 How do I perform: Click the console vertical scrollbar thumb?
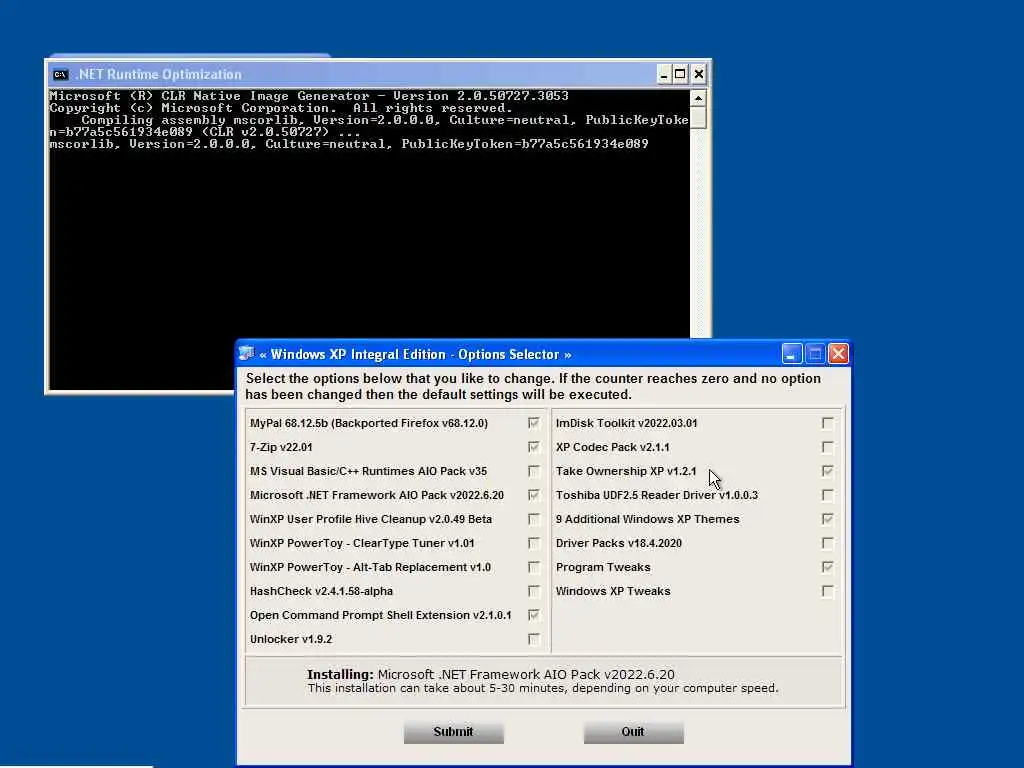coord(698,118)
